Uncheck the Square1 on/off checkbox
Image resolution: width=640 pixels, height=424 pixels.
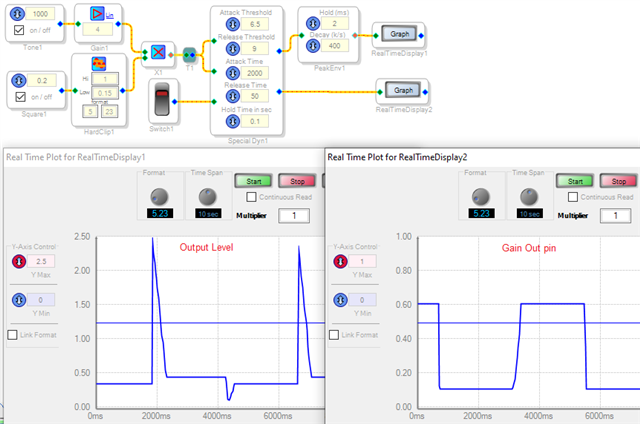click(20, 97)
